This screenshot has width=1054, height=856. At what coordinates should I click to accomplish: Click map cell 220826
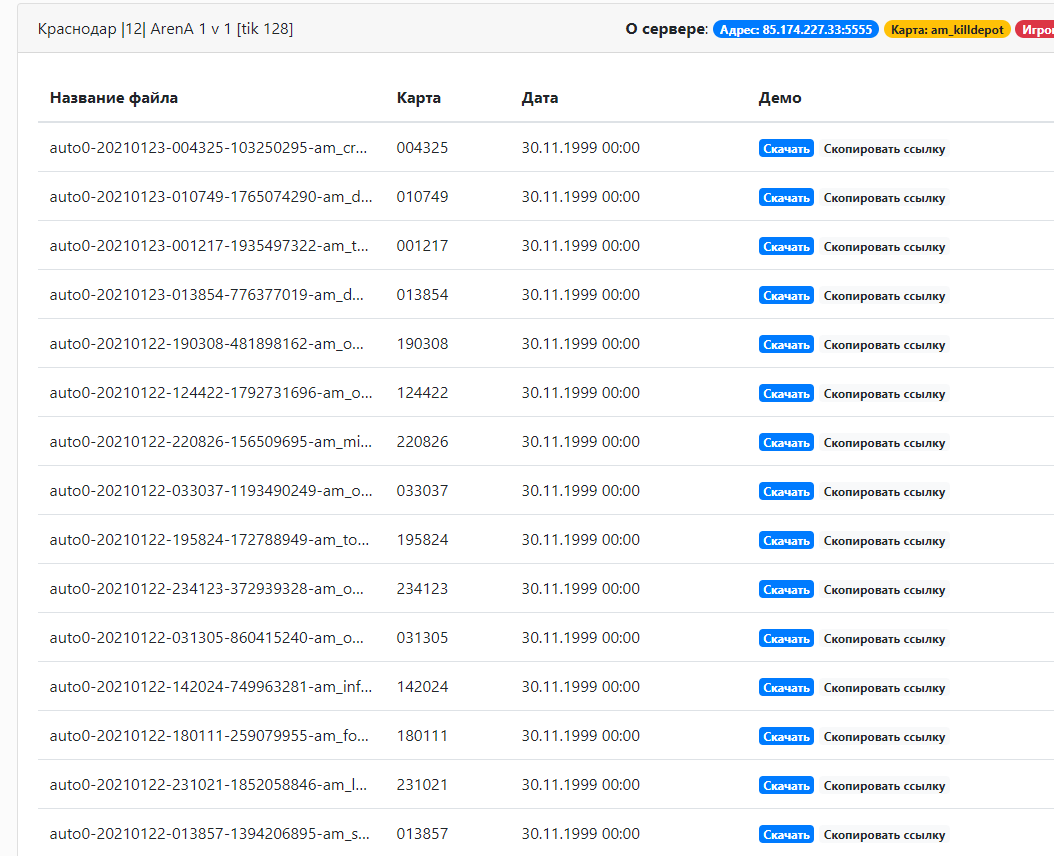click(422, 442)
